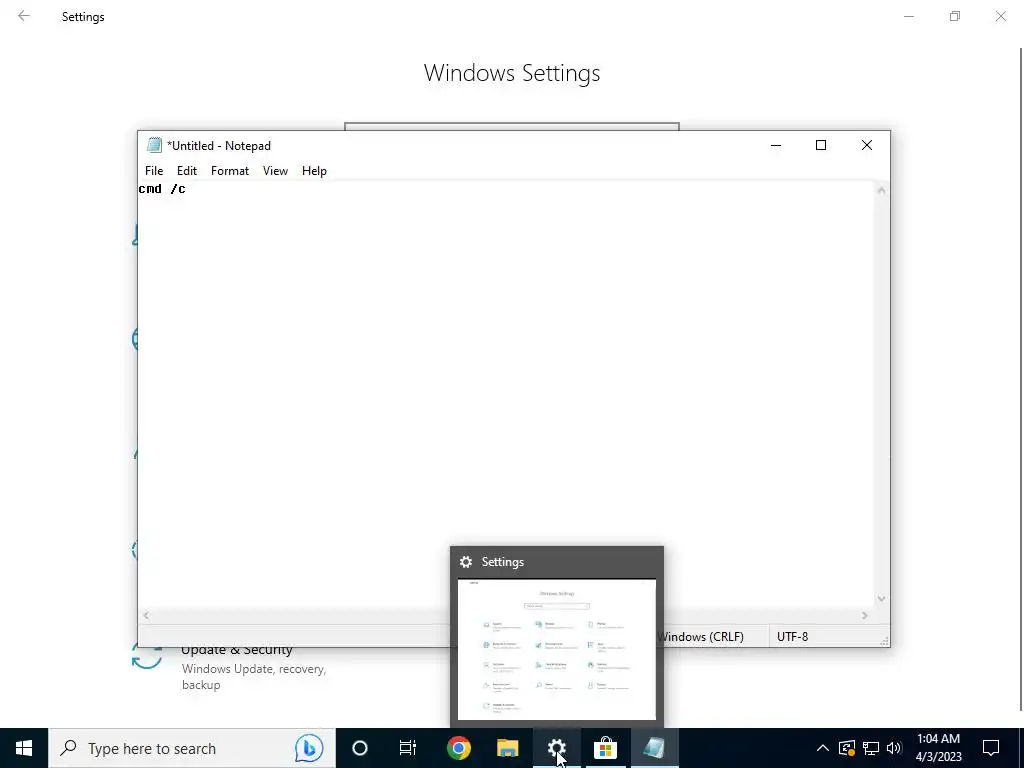Open Cortana from the taskbar
Image resolution: width=1024 pixels, height=768 pixels.
point(360,748)
